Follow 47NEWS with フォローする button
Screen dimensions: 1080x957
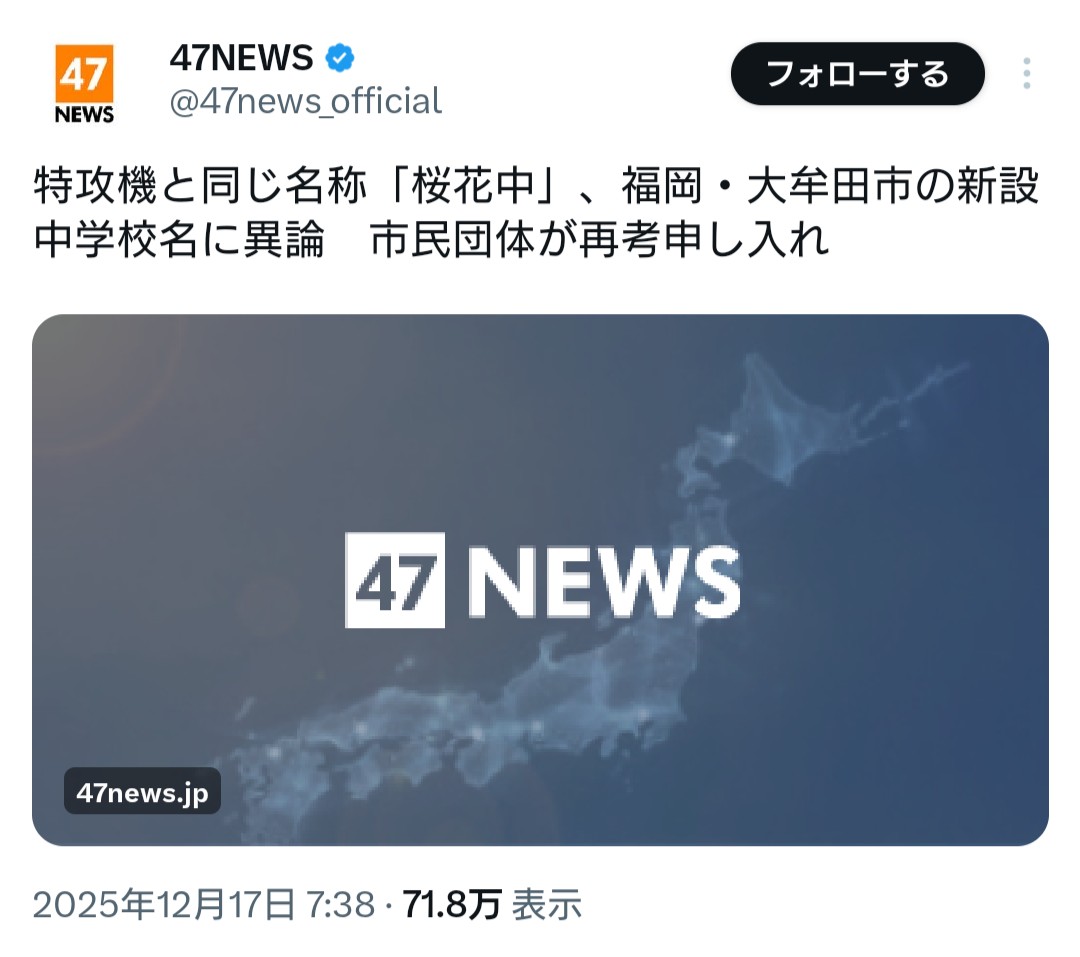[858, 74]
